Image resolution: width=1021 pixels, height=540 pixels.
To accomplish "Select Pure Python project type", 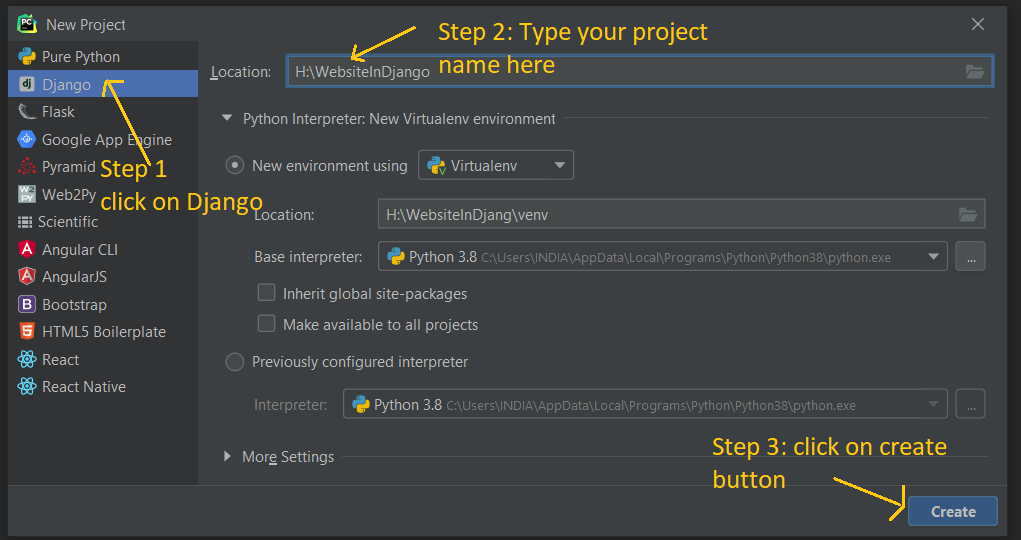I will click(x=80, y=57).
